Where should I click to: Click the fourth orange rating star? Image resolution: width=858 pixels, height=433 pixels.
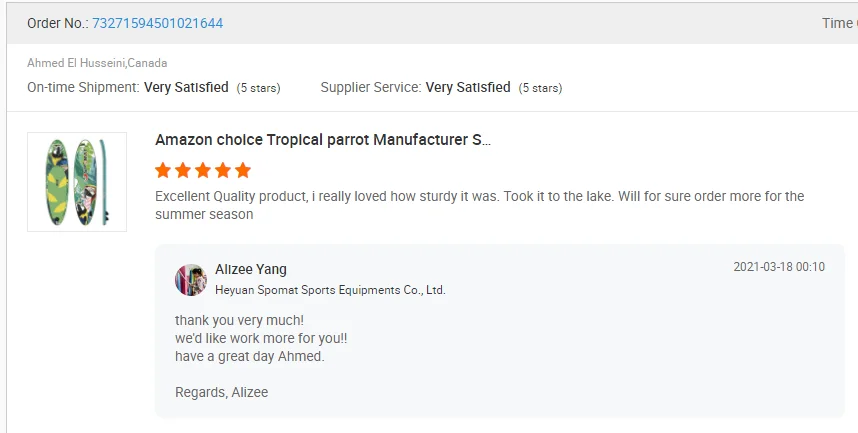tap(222, 170)
